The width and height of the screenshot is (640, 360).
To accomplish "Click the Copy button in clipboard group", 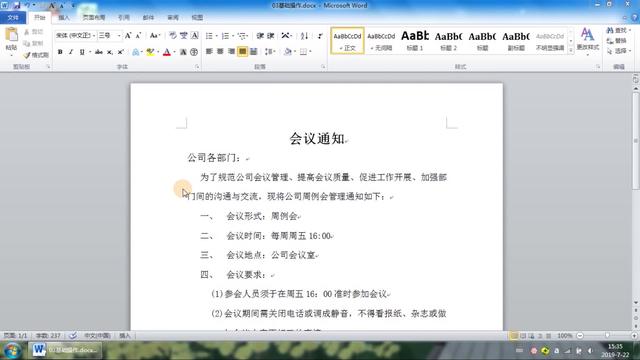I will (x=34, y=43).
